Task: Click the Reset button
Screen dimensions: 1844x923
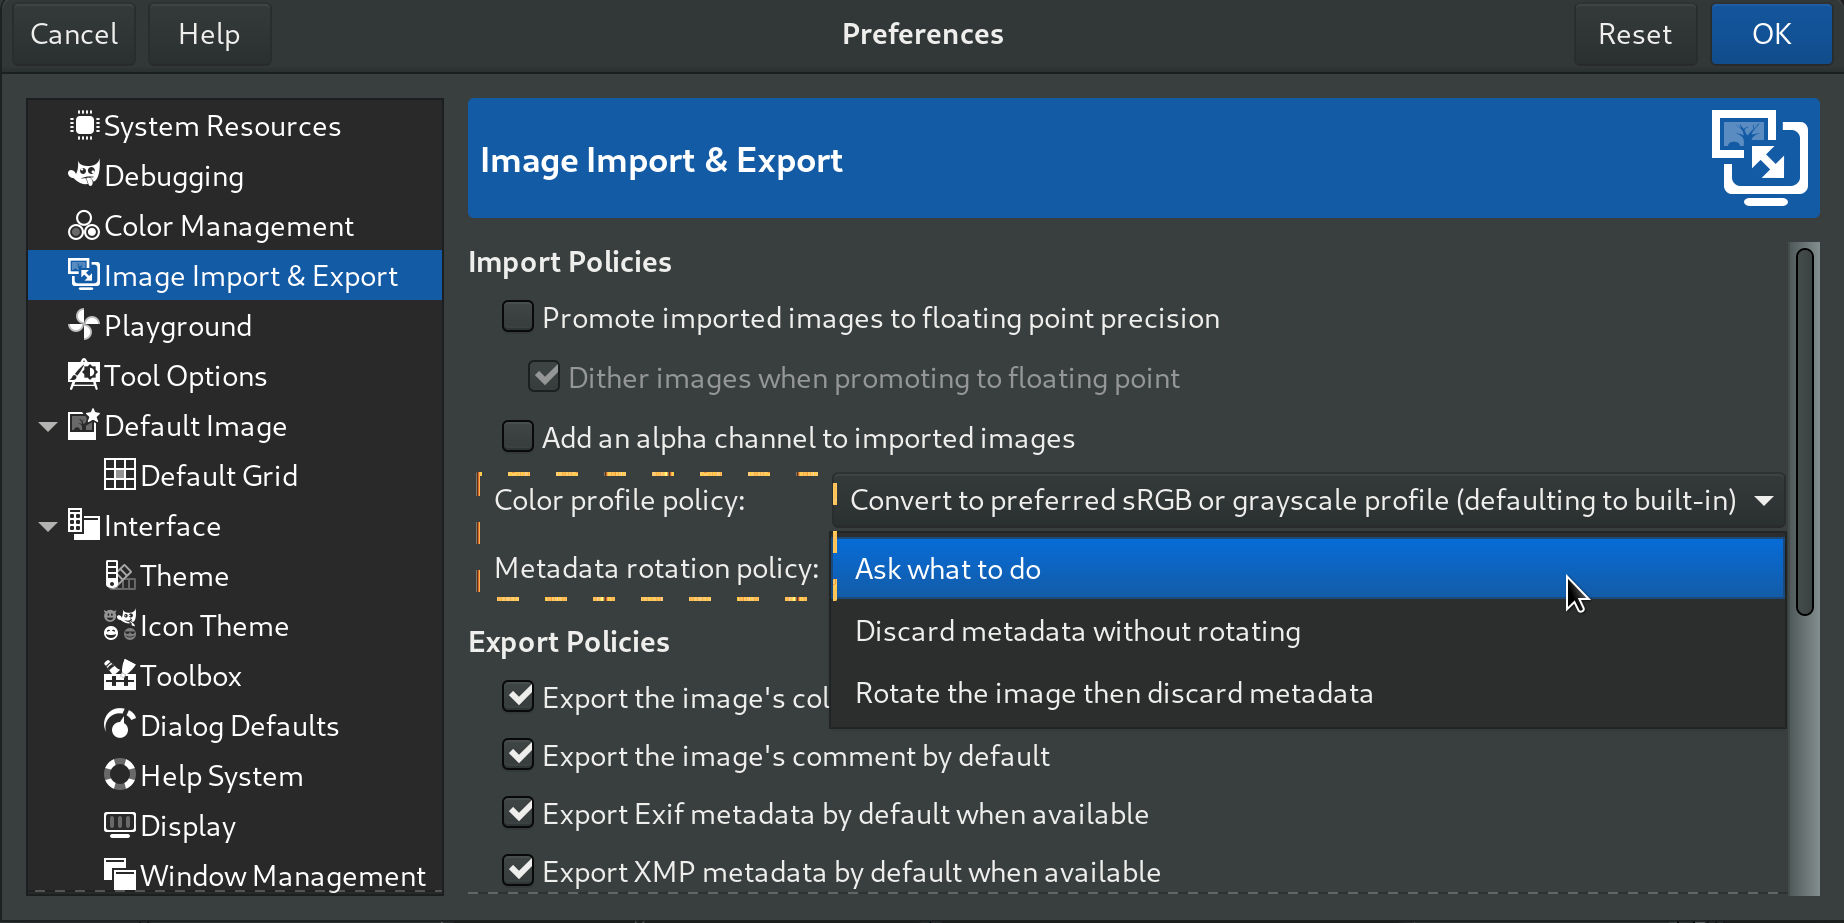Action: click(1635, 33)
